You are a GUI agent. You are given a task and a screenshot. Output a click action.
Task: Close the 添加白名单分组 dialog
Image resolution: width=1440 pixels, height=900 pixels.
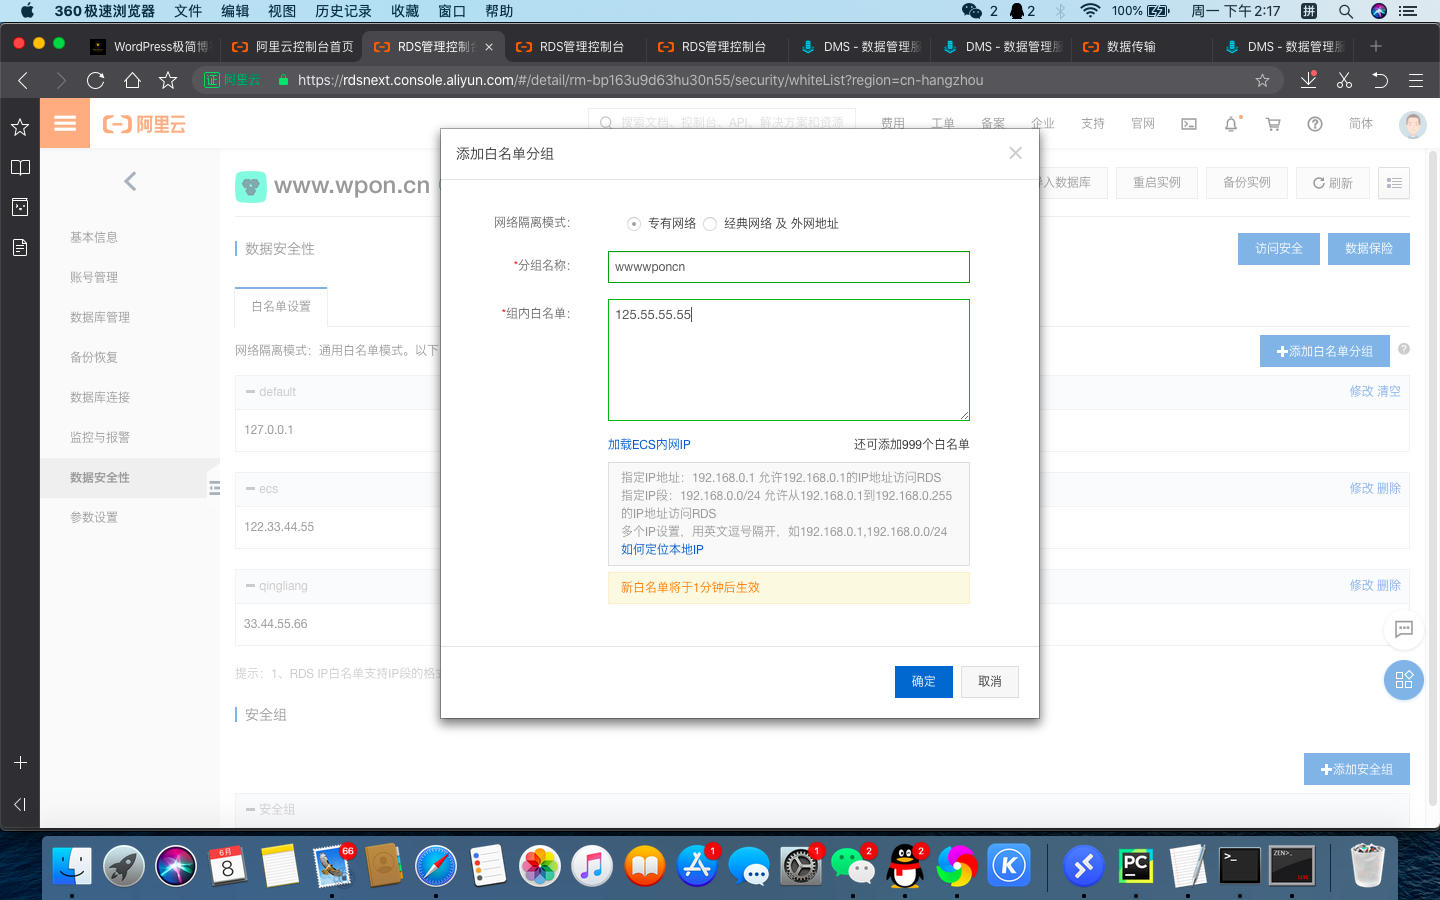1015,153
